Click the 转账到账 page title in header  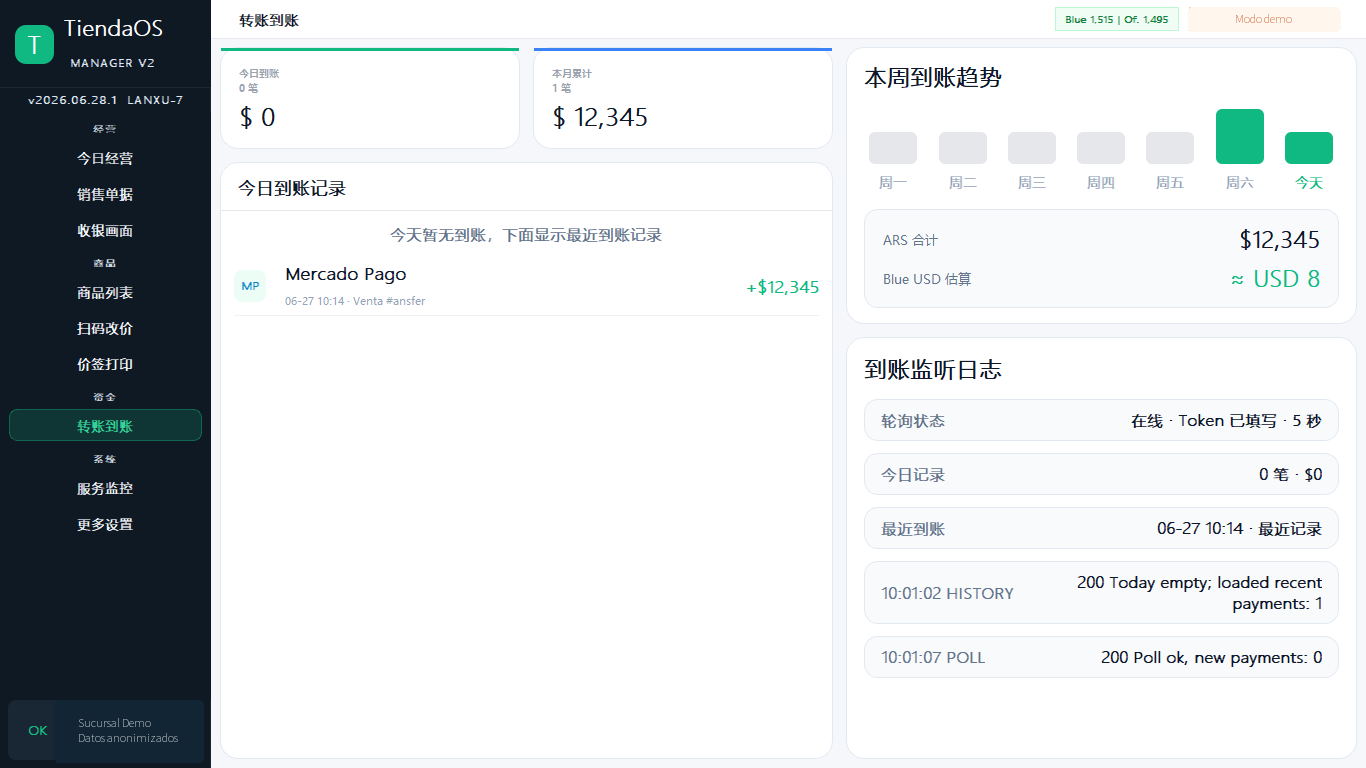tap(269, 20)
